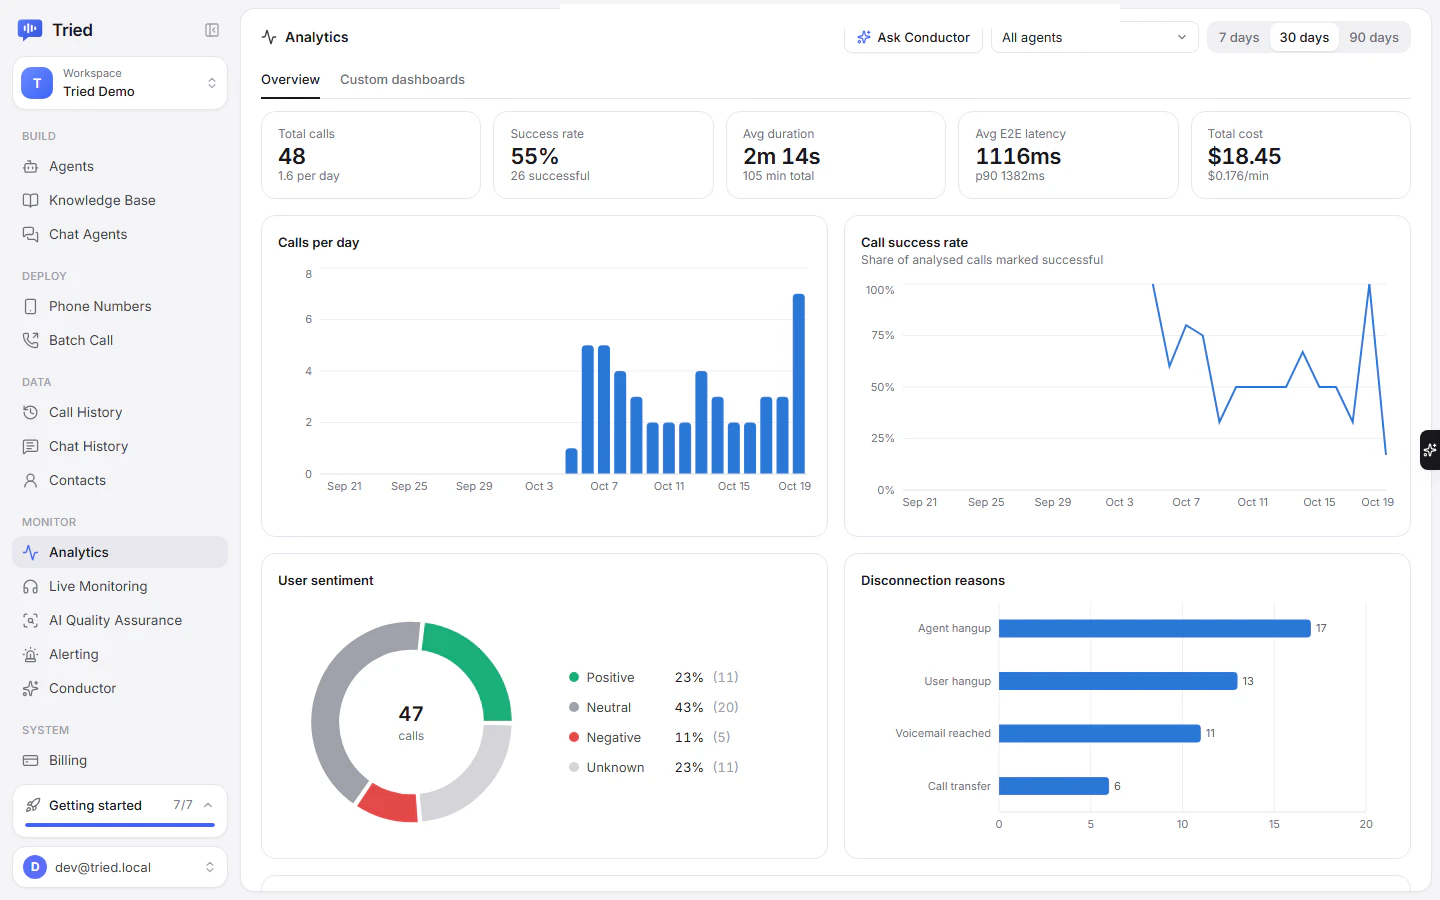Switch to the Custom dashboards tab
Viewport: 1440px width, 900px height.
point(402,80)
